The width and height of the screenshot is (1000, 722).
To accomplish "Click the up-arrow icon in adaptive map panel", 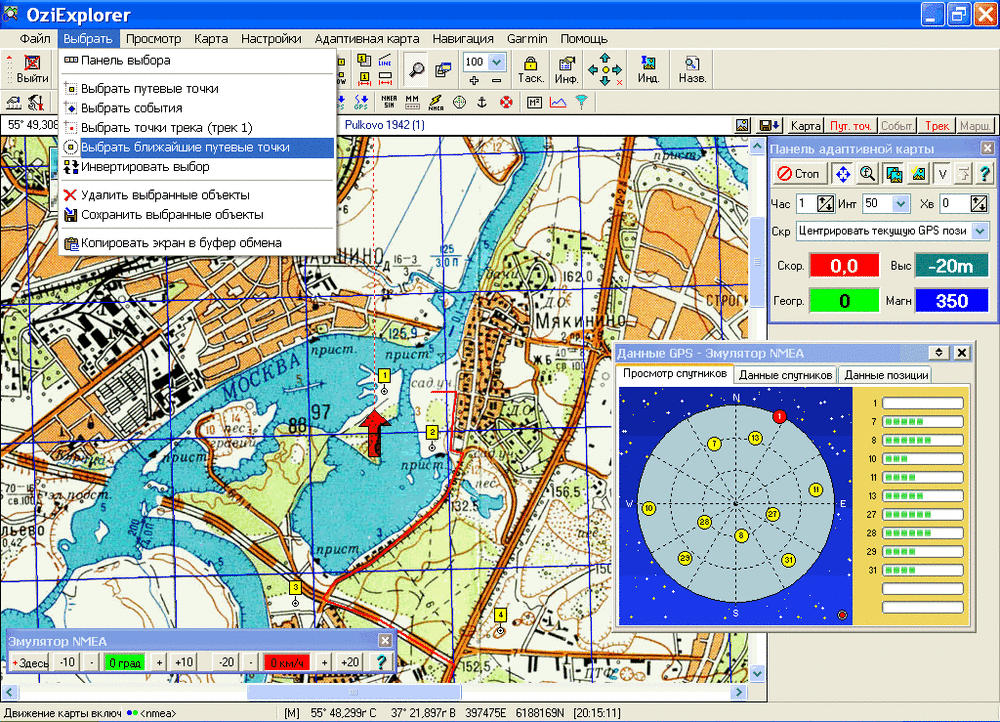I will [964, 173].
